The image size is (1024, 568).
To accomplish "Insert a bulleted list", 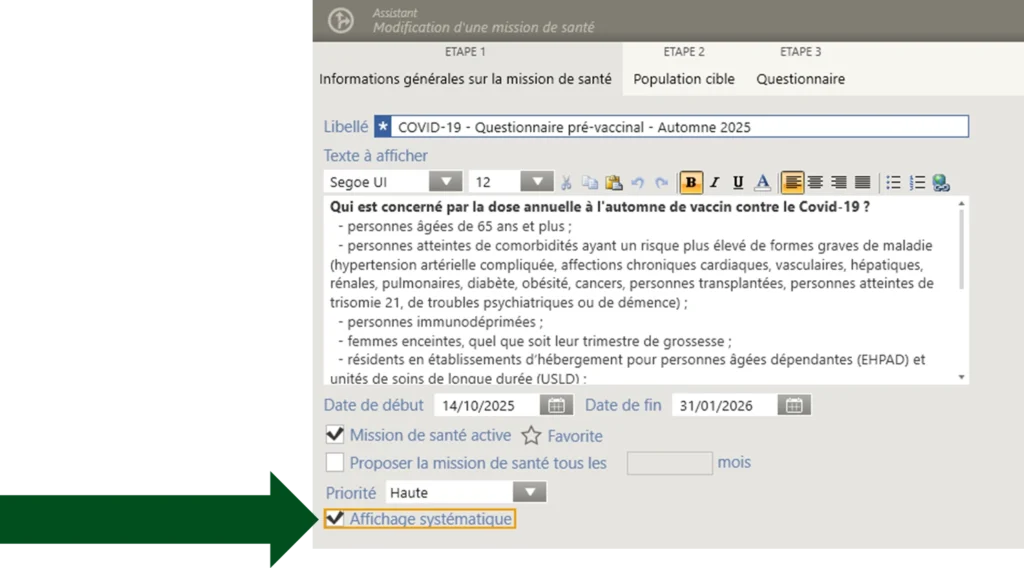I will 893,182.
